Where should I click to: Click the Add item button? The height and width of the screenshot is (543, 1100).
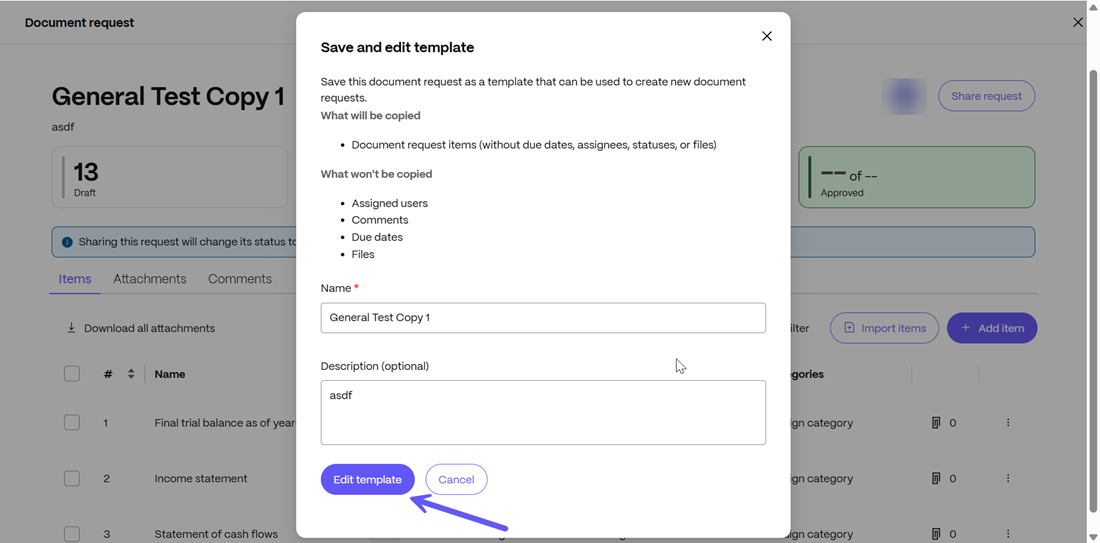pyautogui.click(x=992, y=328)
